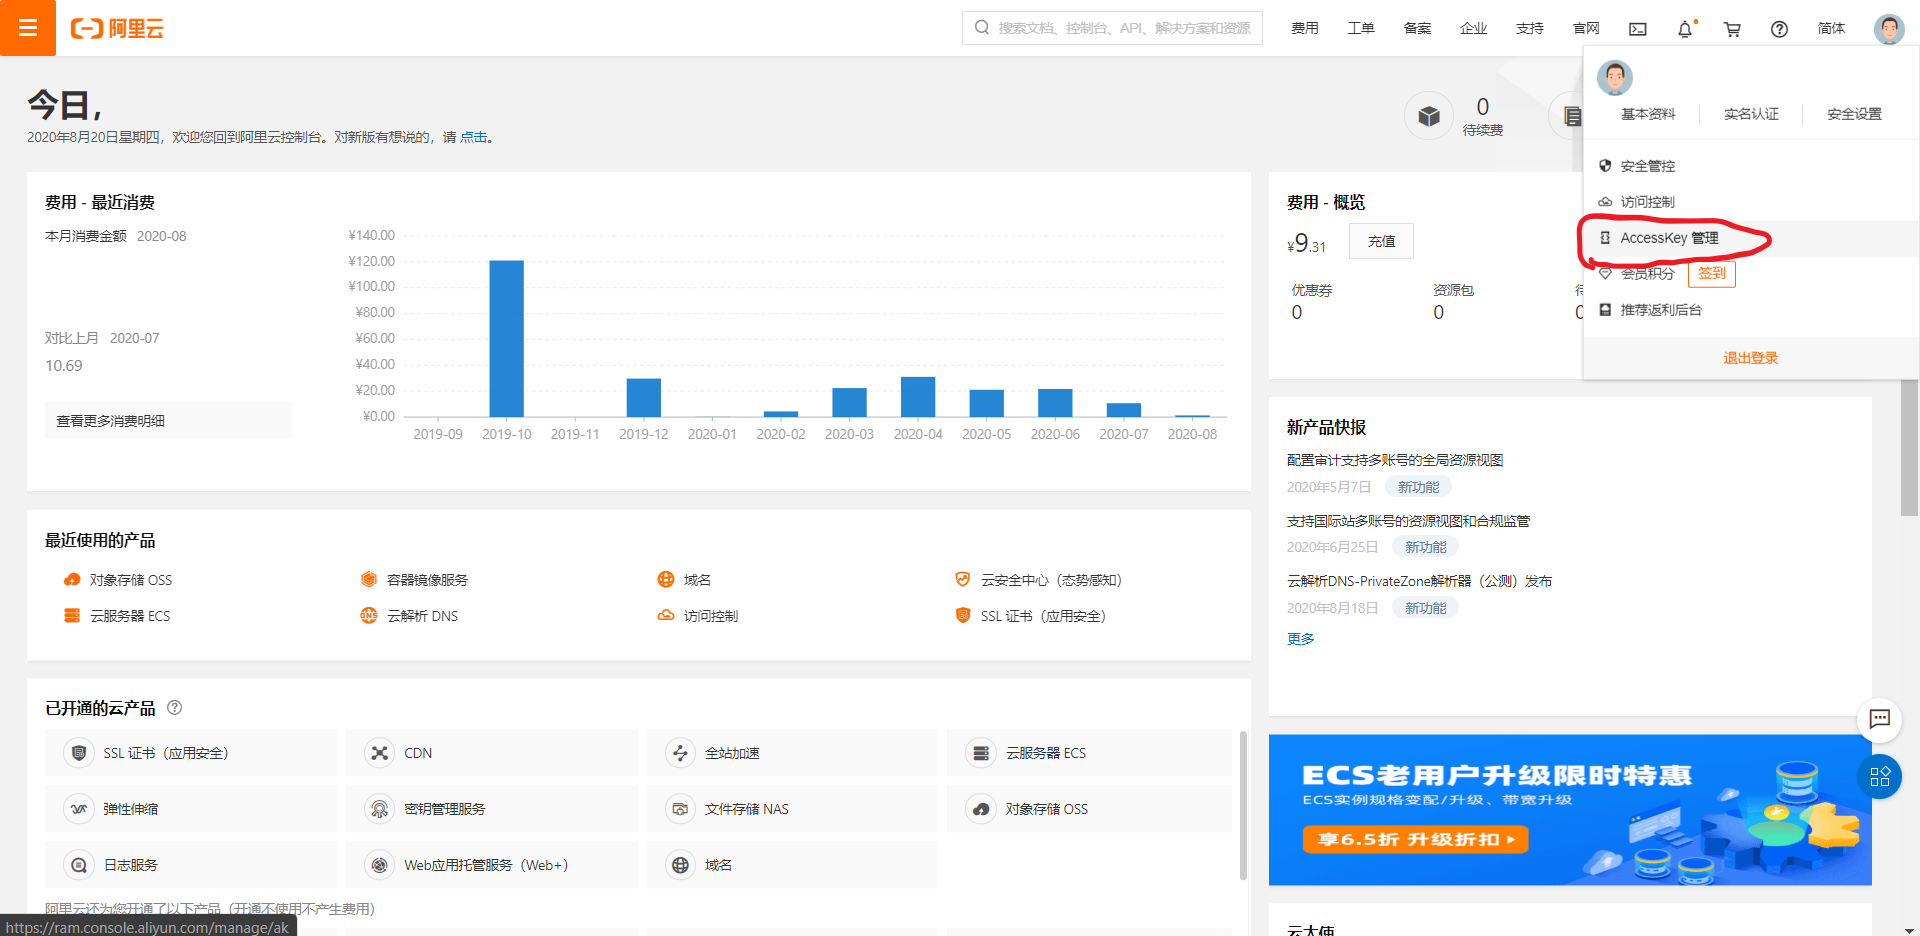Click the Aliyun logo

[117, 28]
